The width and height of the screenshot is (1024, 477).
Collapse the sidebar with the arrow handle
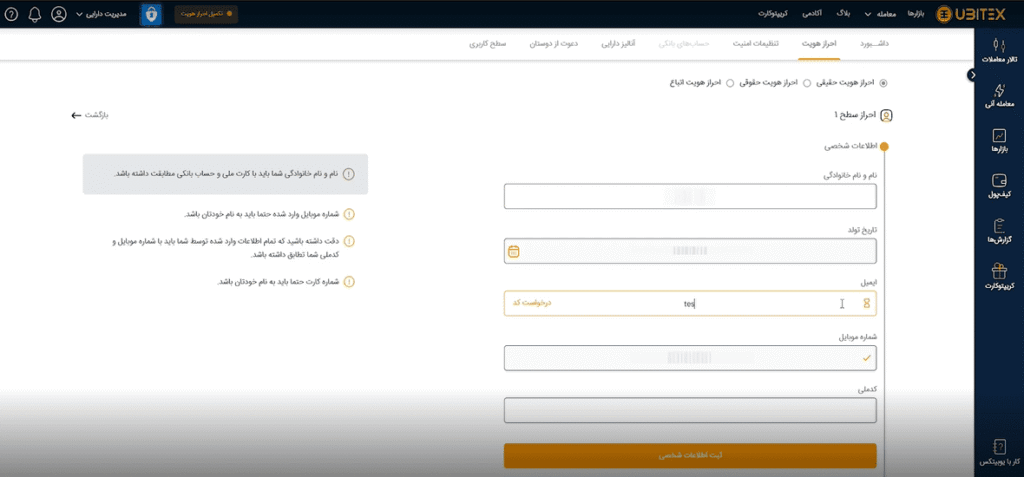click(x=972, y=75)
